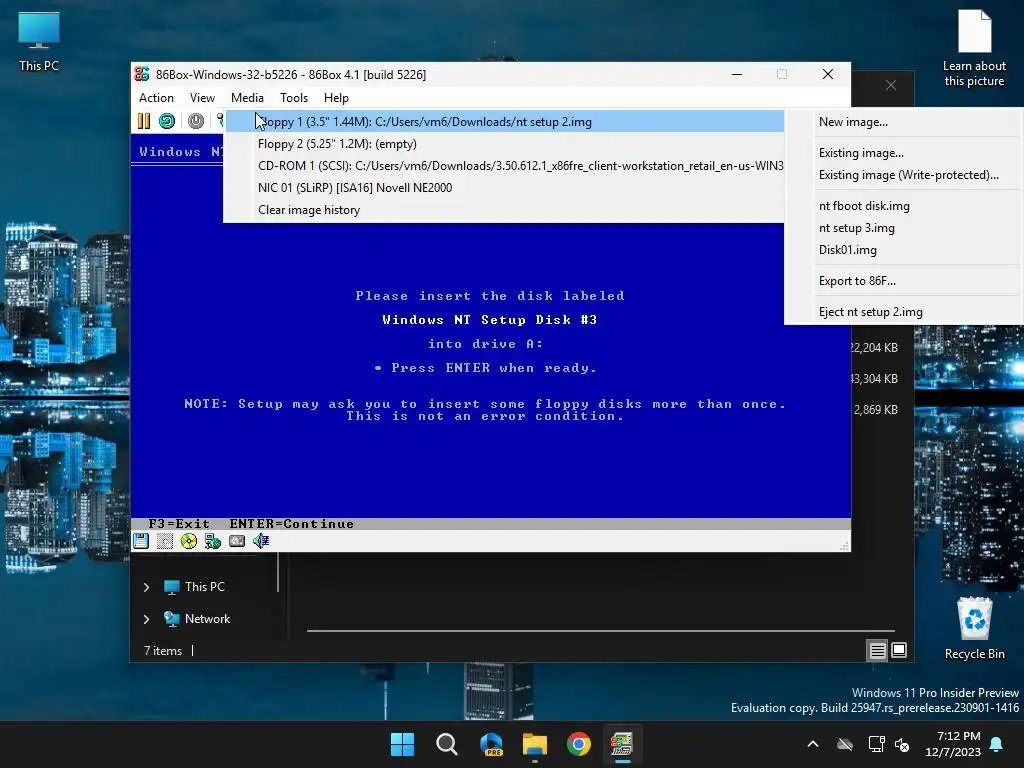
Task: Expand Network in Explorer navigation tree
Action: pos(146,619)
